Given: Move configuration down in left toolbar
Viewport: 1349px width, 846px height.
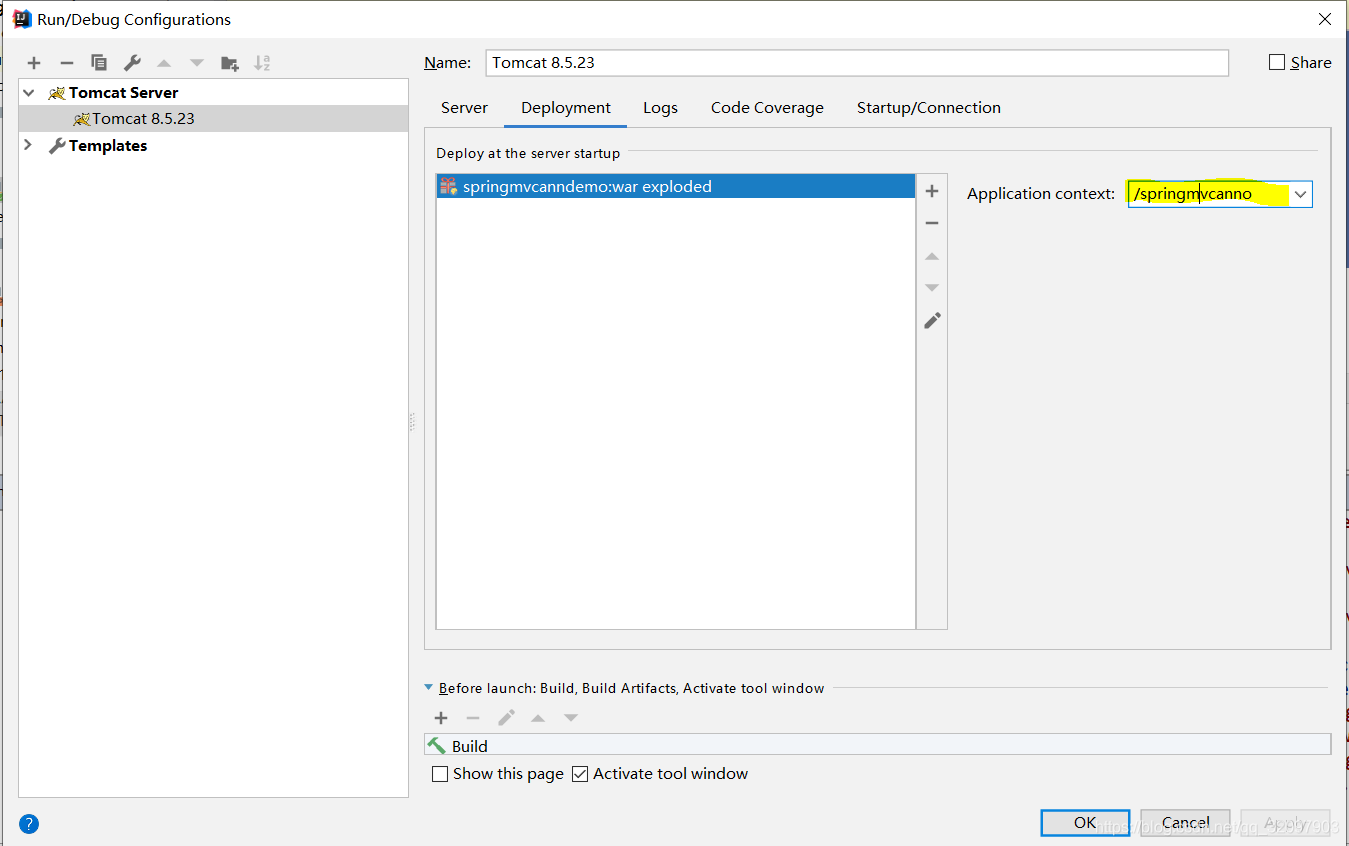Looking at the screenshot, I should click(197, 63).
